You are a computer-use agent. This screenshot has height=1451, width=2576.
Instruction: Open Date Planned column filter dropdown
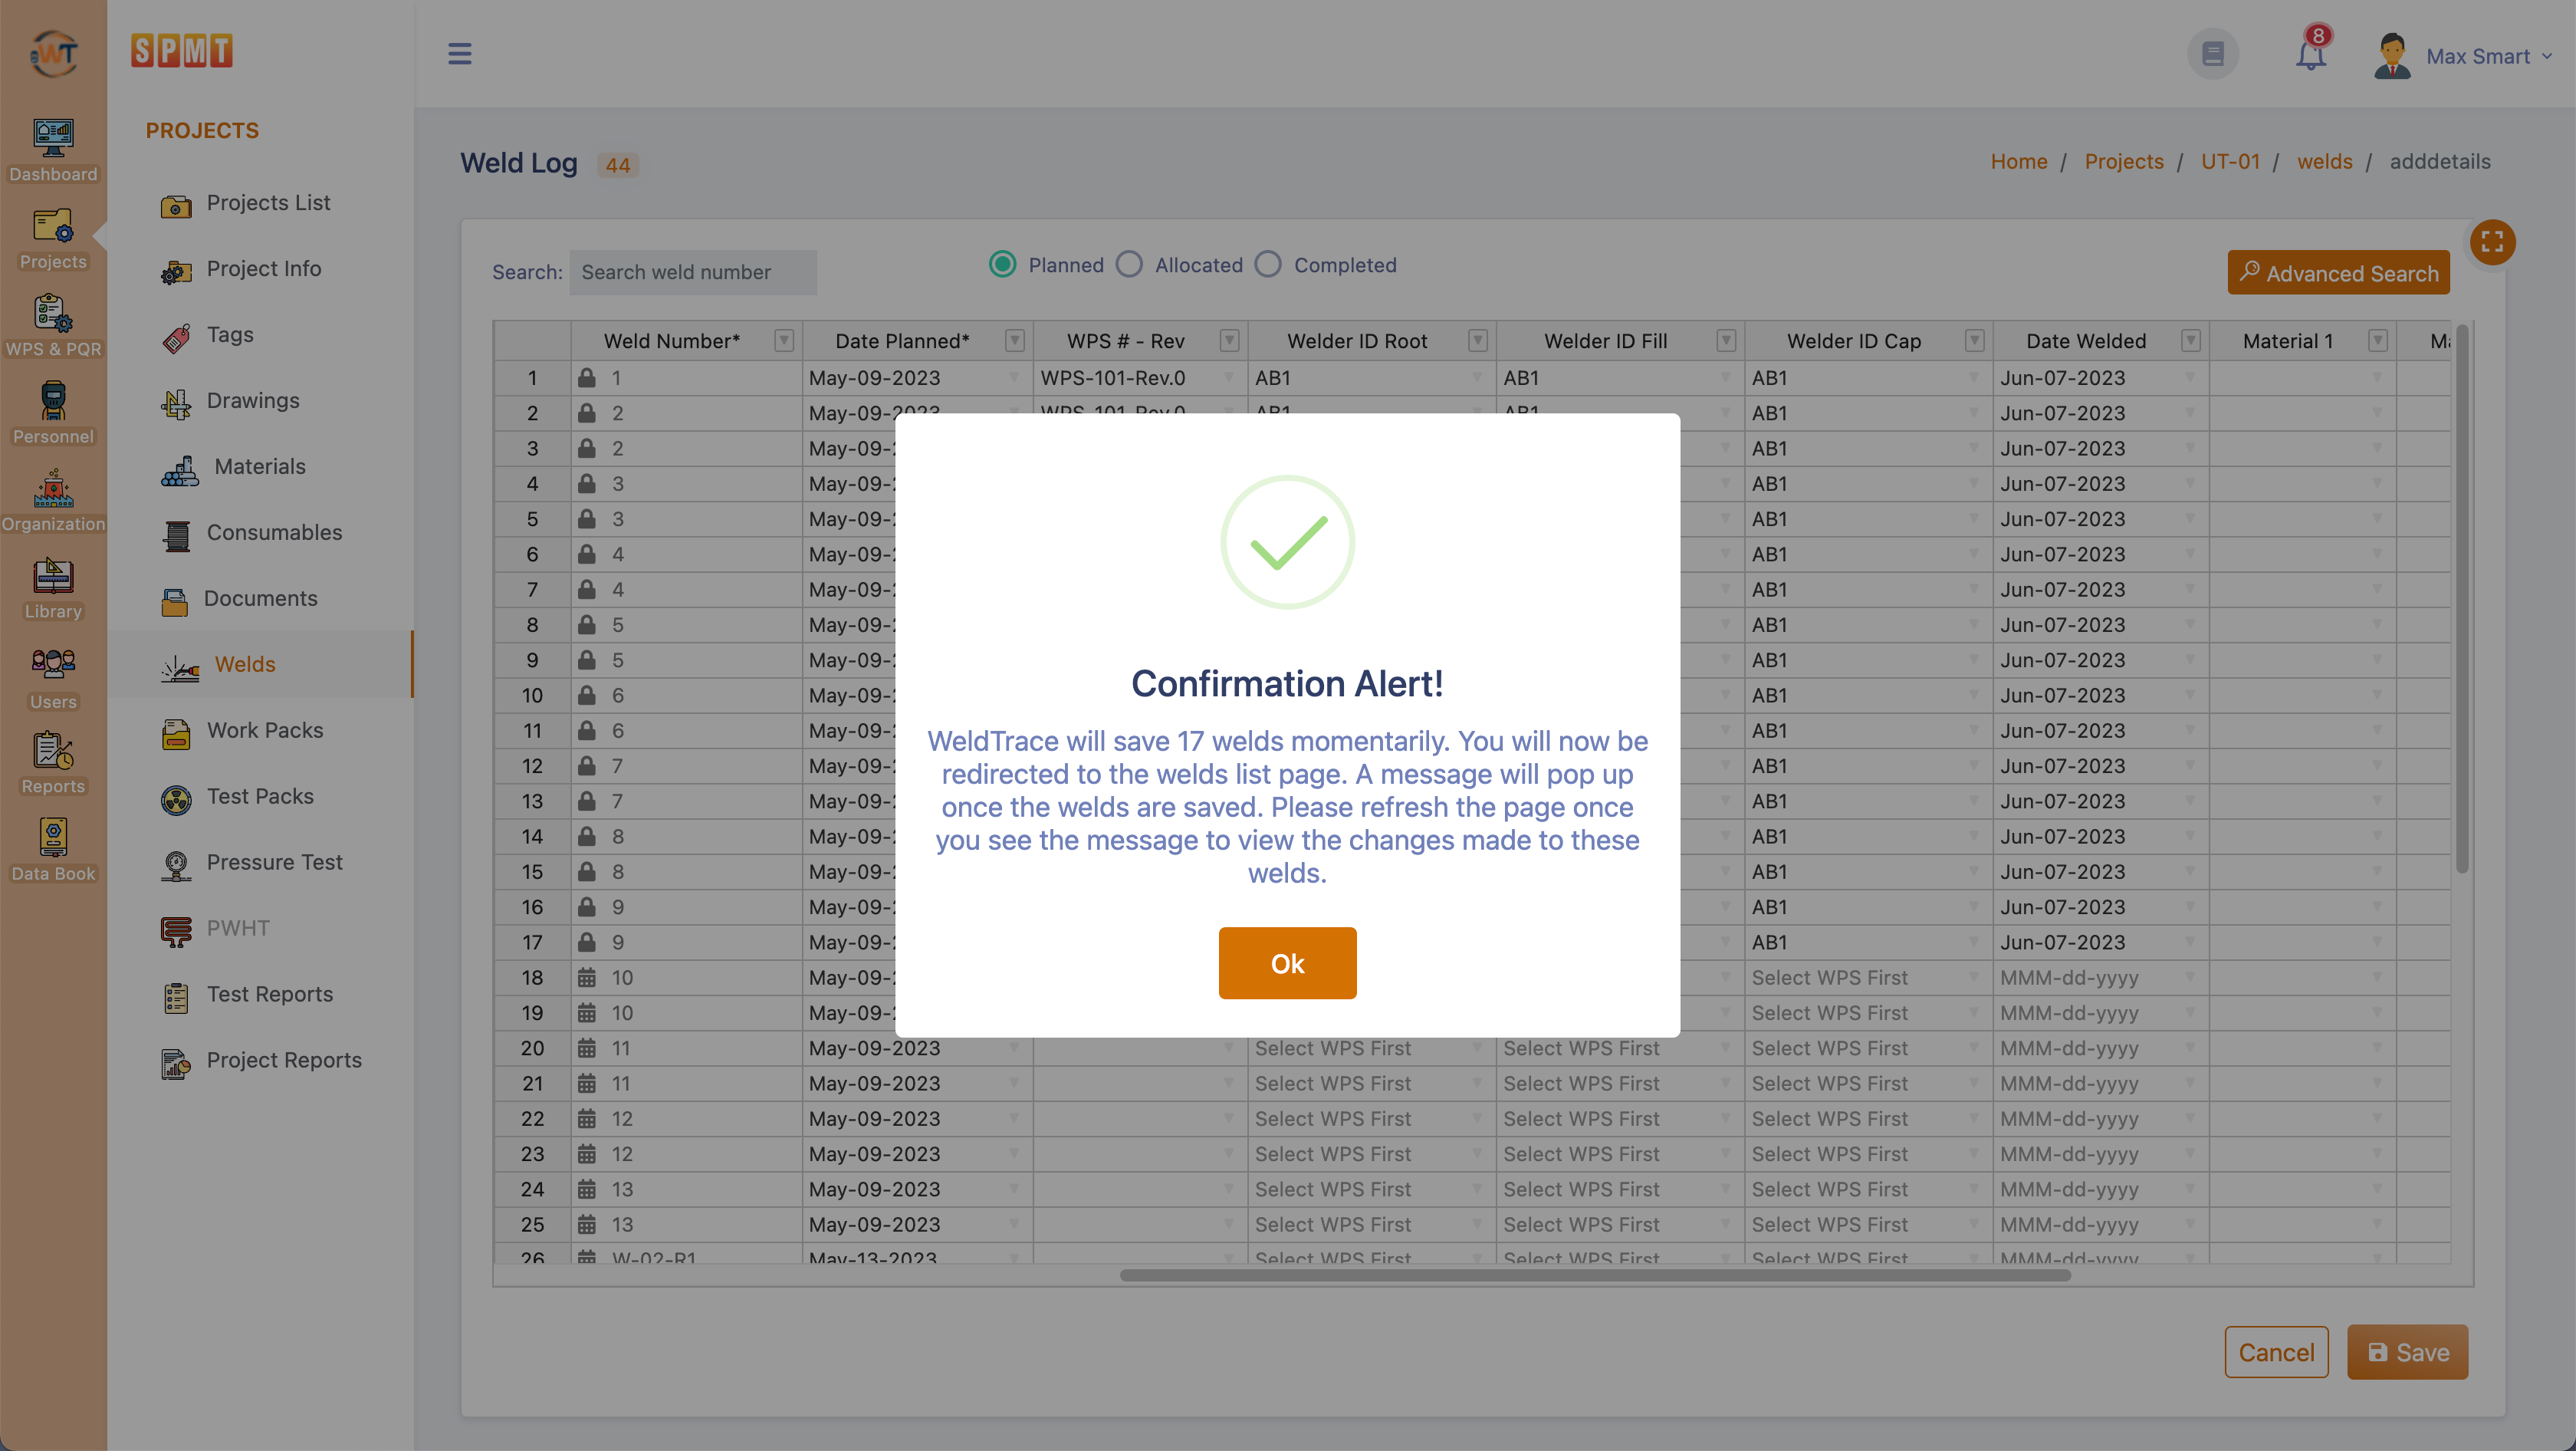pos(1015,341)
